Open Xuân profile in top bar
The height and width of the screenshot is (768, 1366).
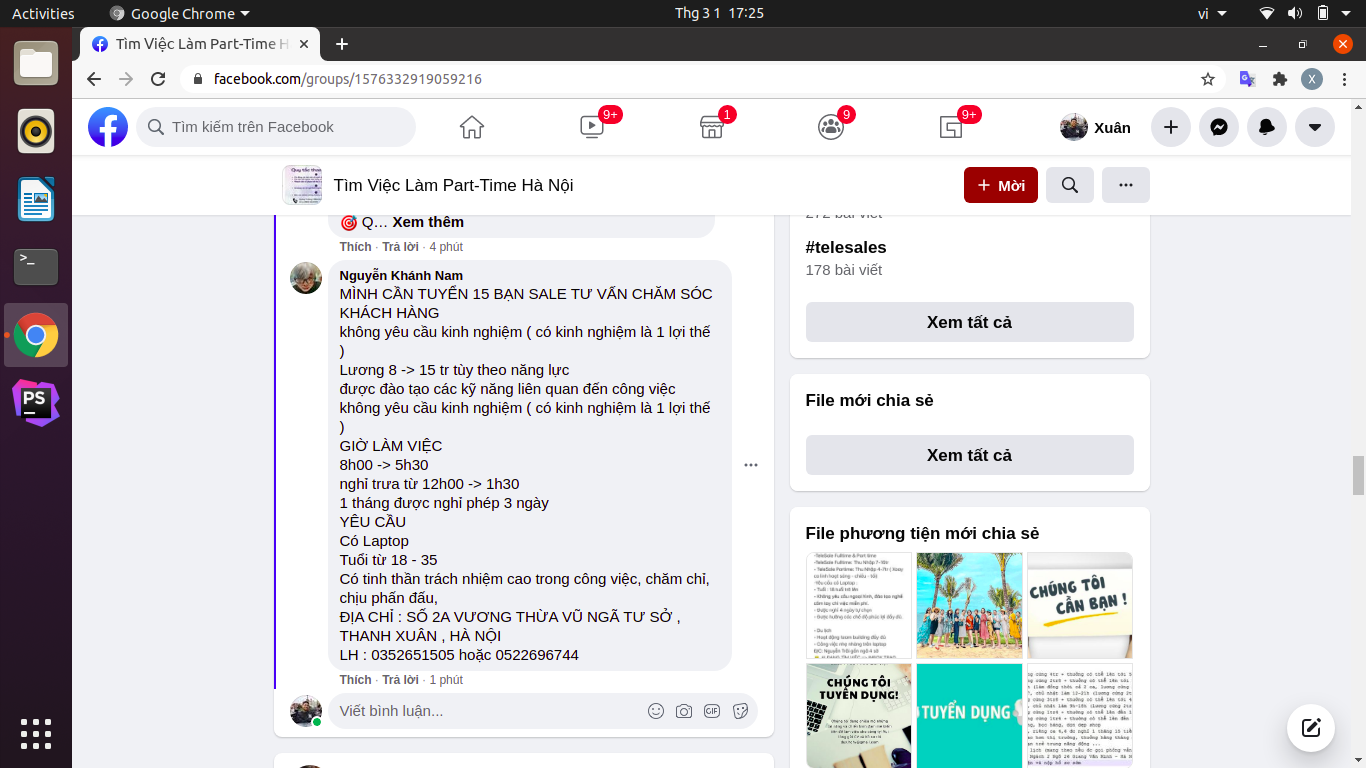[x=1095, y=127]
